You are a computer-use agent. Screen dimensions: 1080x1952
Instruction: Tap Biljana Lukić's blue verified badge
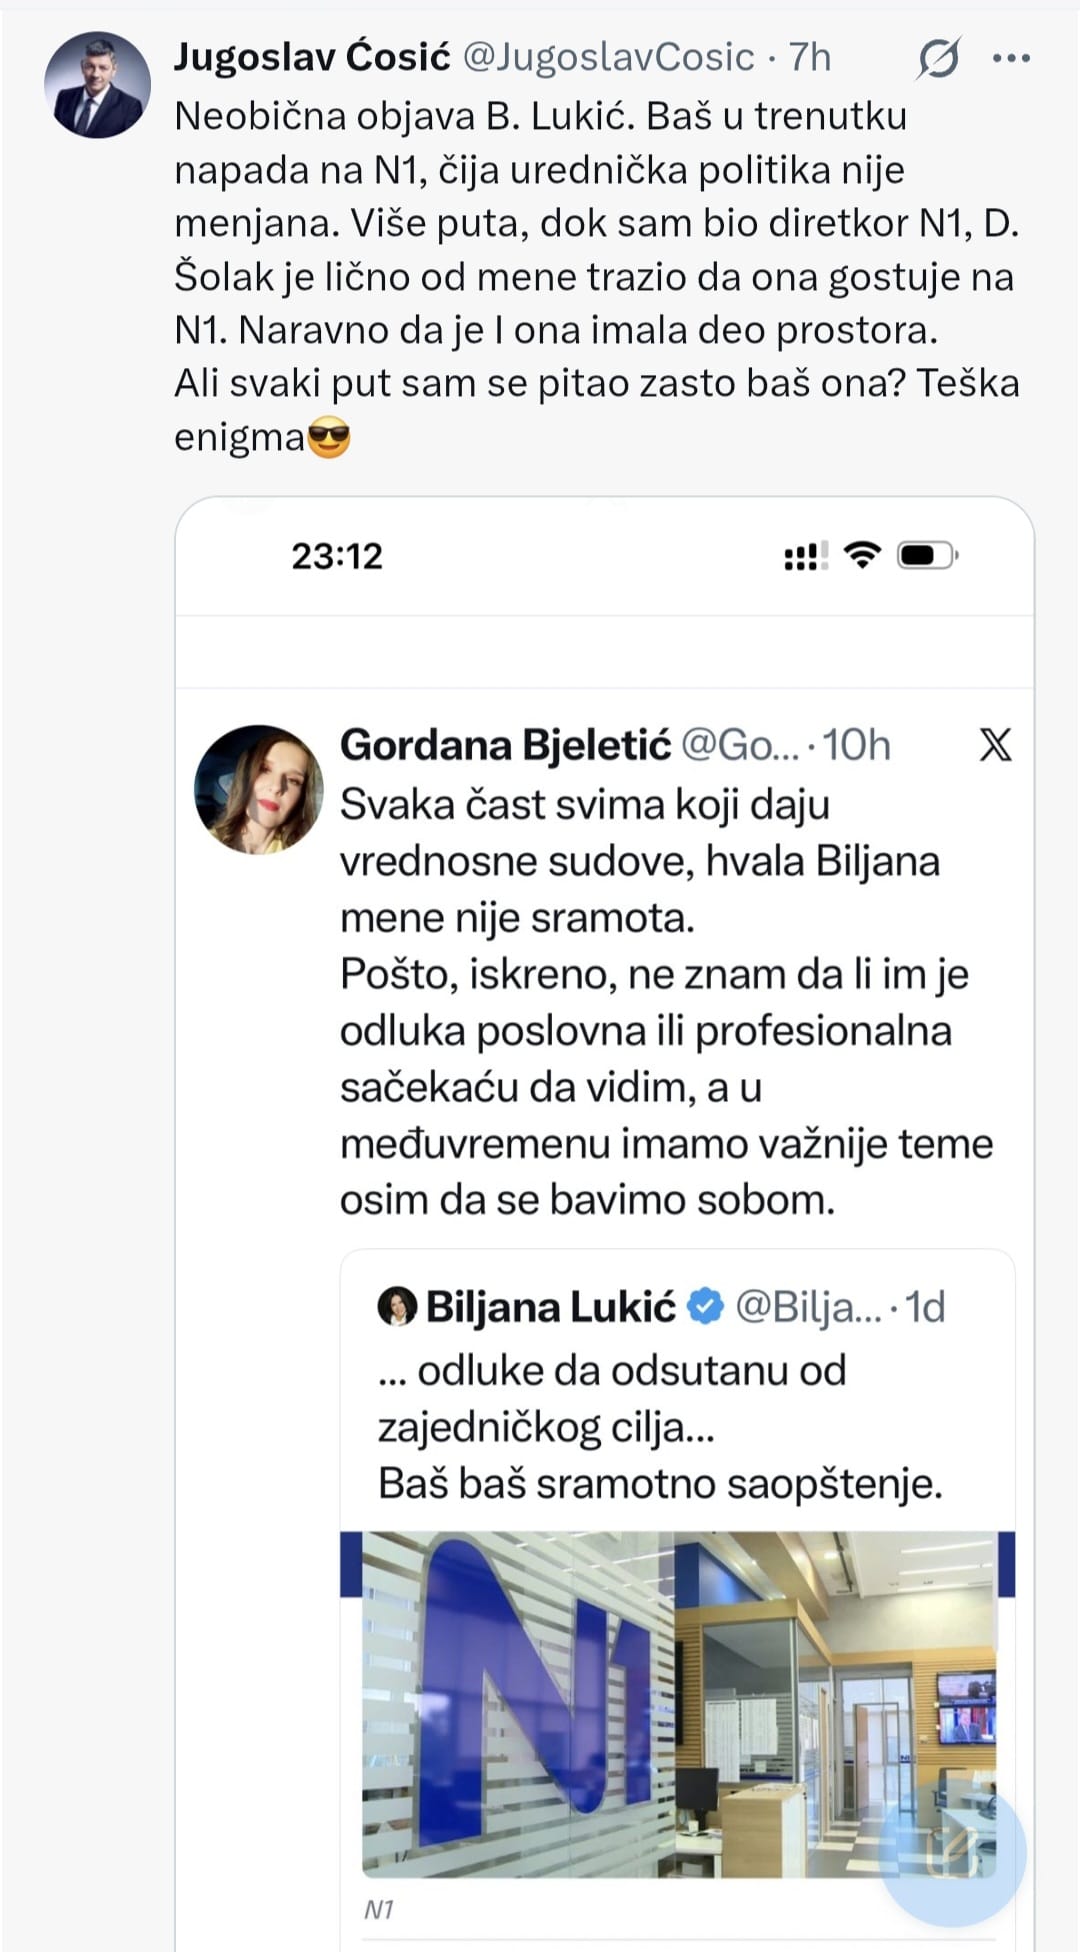click(x=706, y=1307)
